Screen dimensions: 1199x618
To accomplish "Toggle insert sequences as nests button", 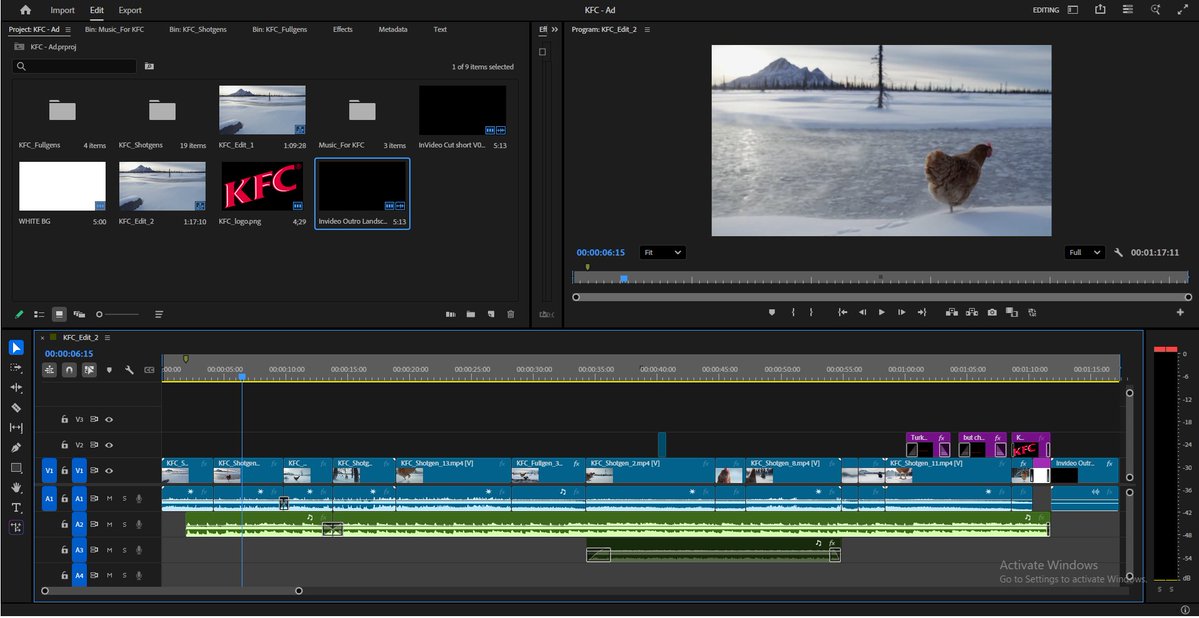I will pyautogui.click(x=50, y=369).
